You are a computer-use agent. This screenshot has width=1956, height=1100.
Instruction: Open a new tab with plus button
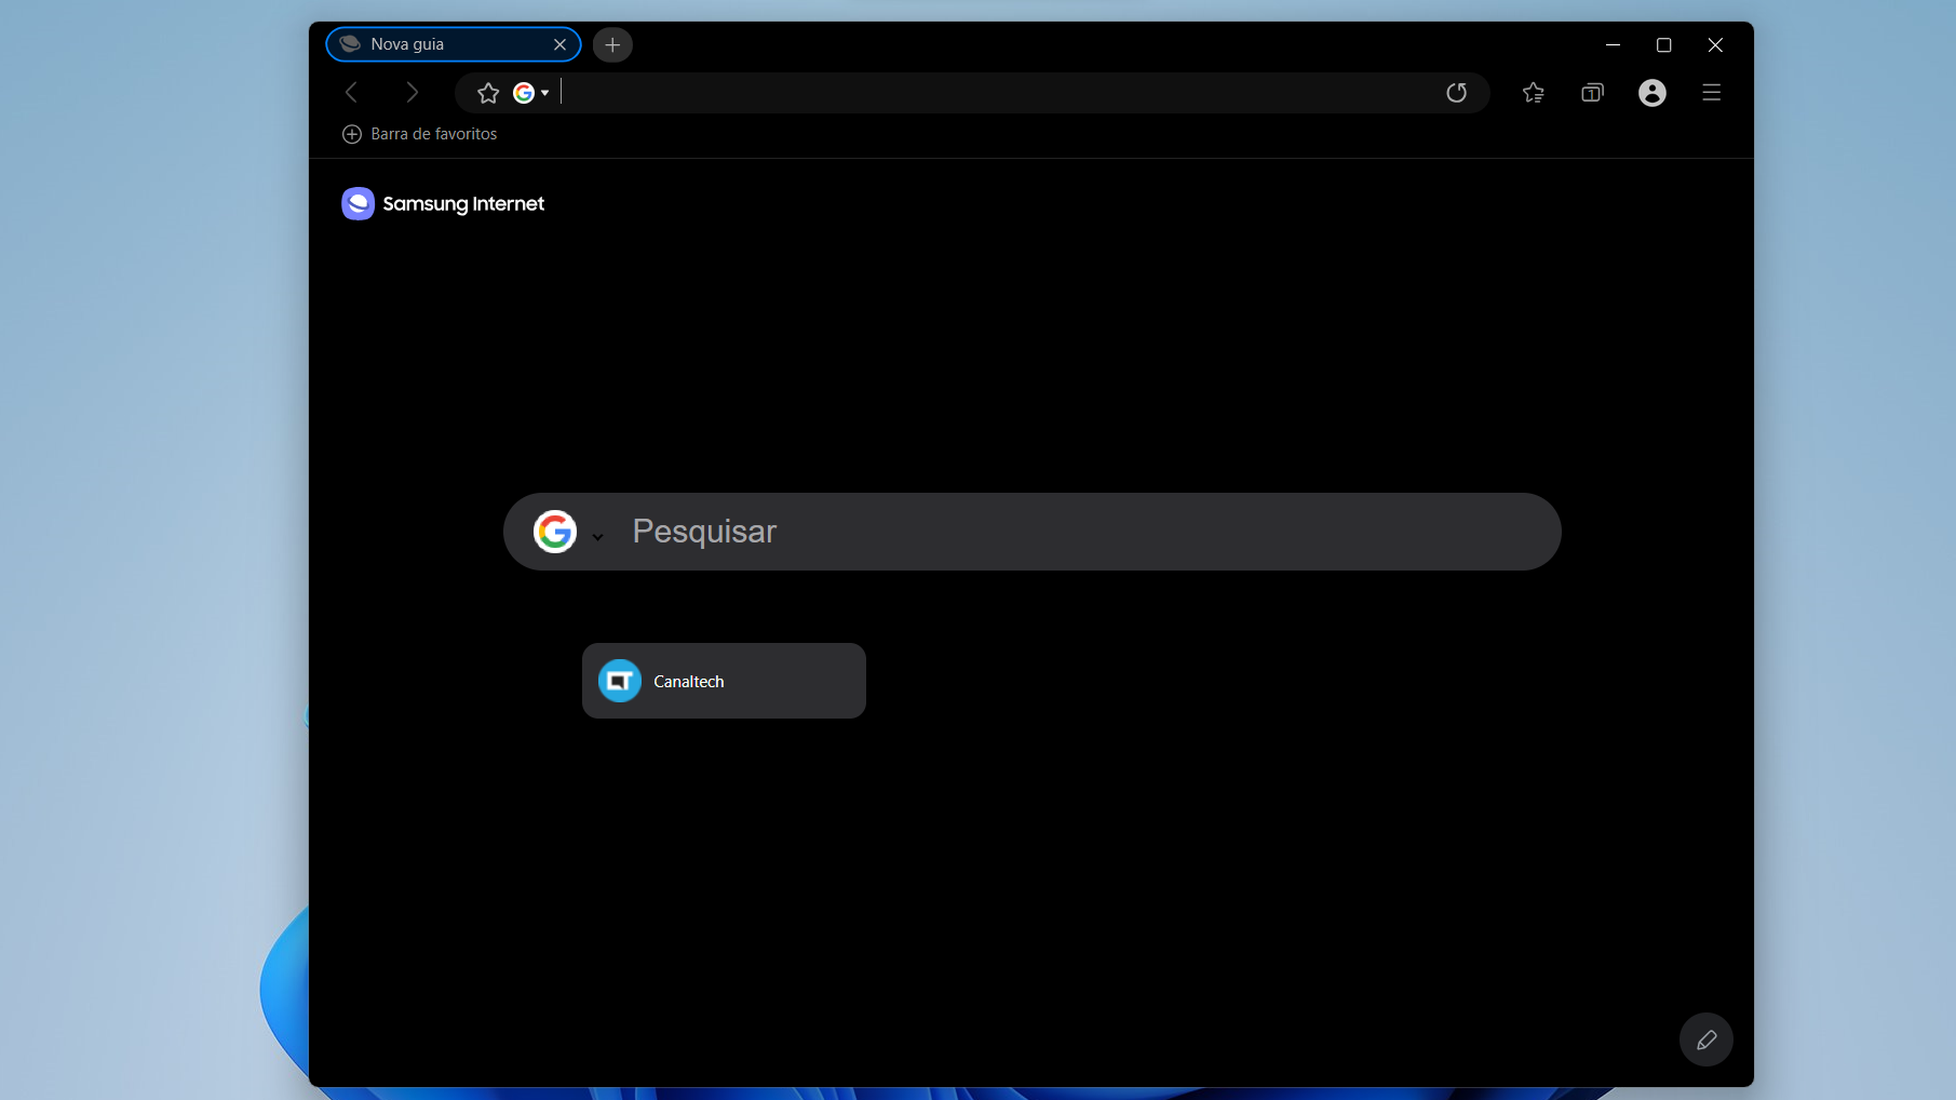tap(612, 44)
